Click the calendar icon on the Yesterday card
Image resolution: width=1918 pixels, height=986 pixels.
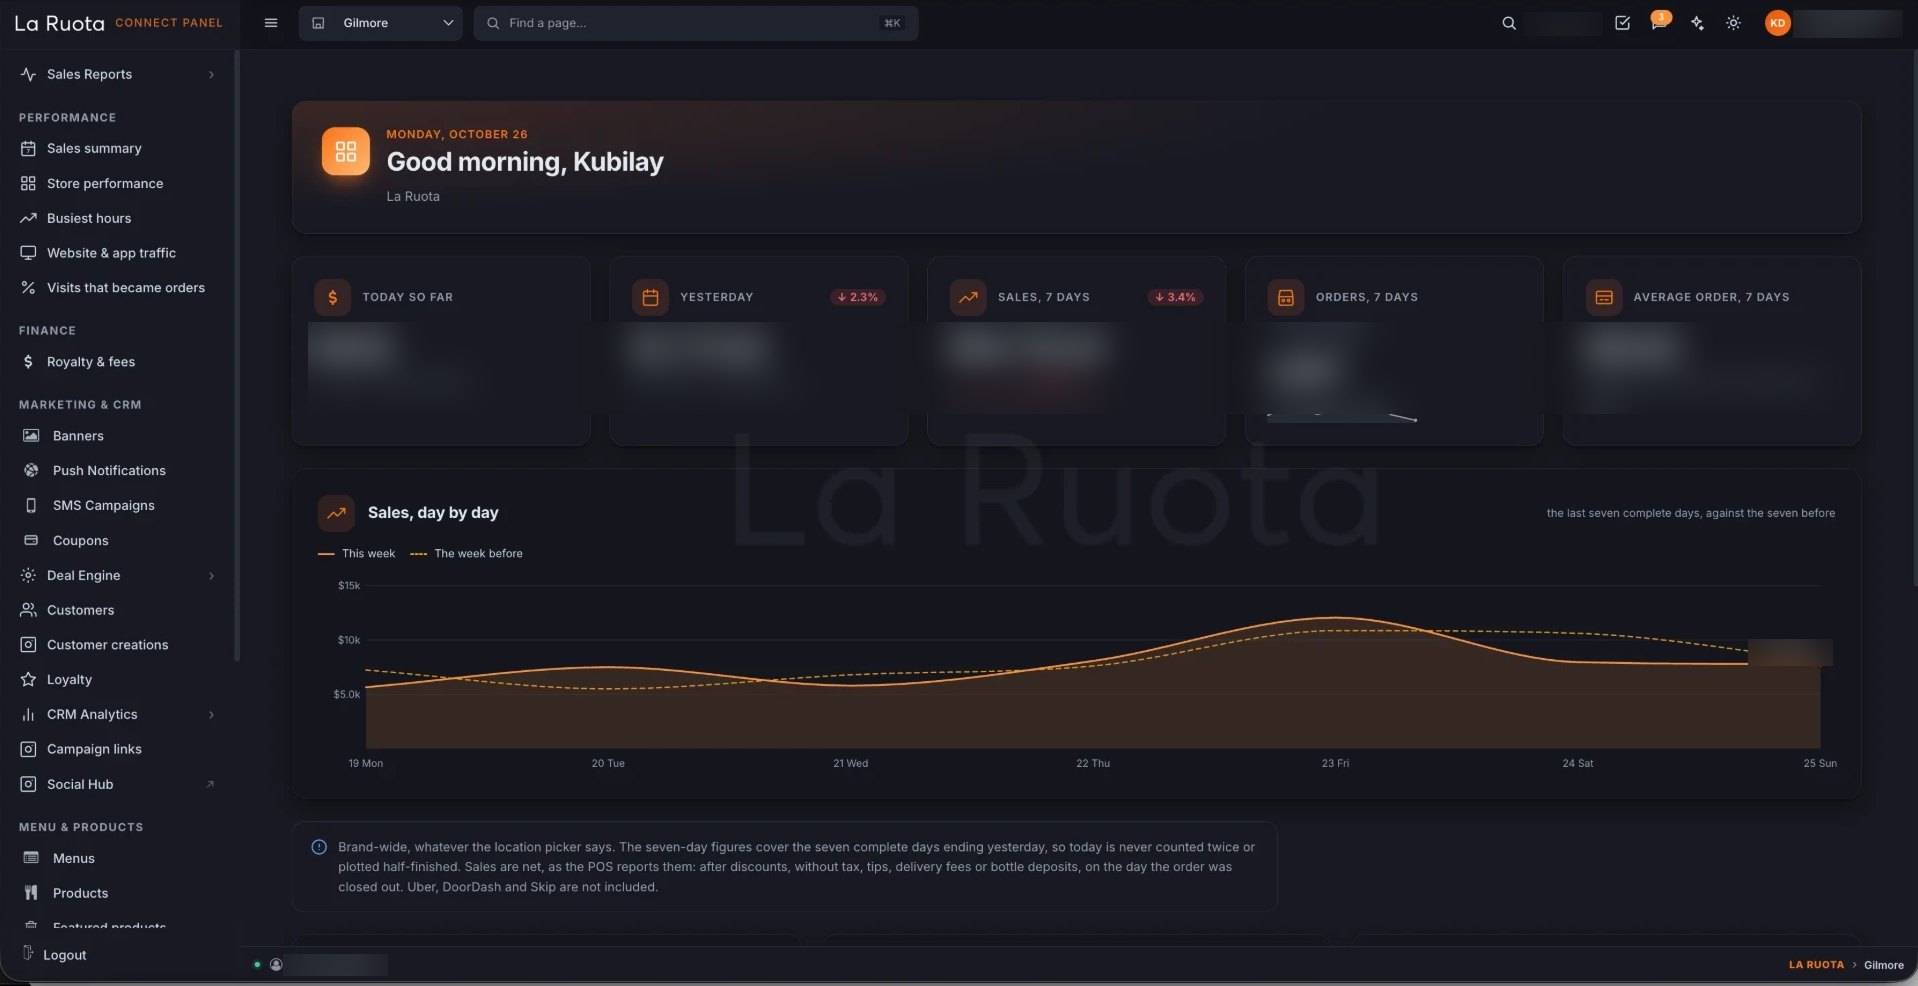pyautogui.click(x=650, y=297)
